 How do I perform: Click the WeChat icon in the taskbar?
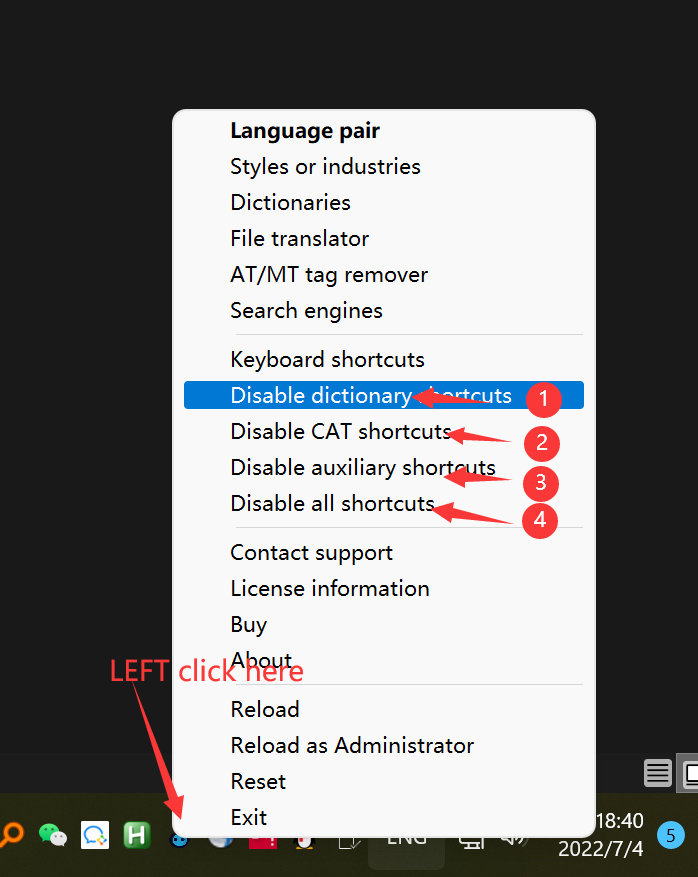pyautogui.click(x=52, y=834)
